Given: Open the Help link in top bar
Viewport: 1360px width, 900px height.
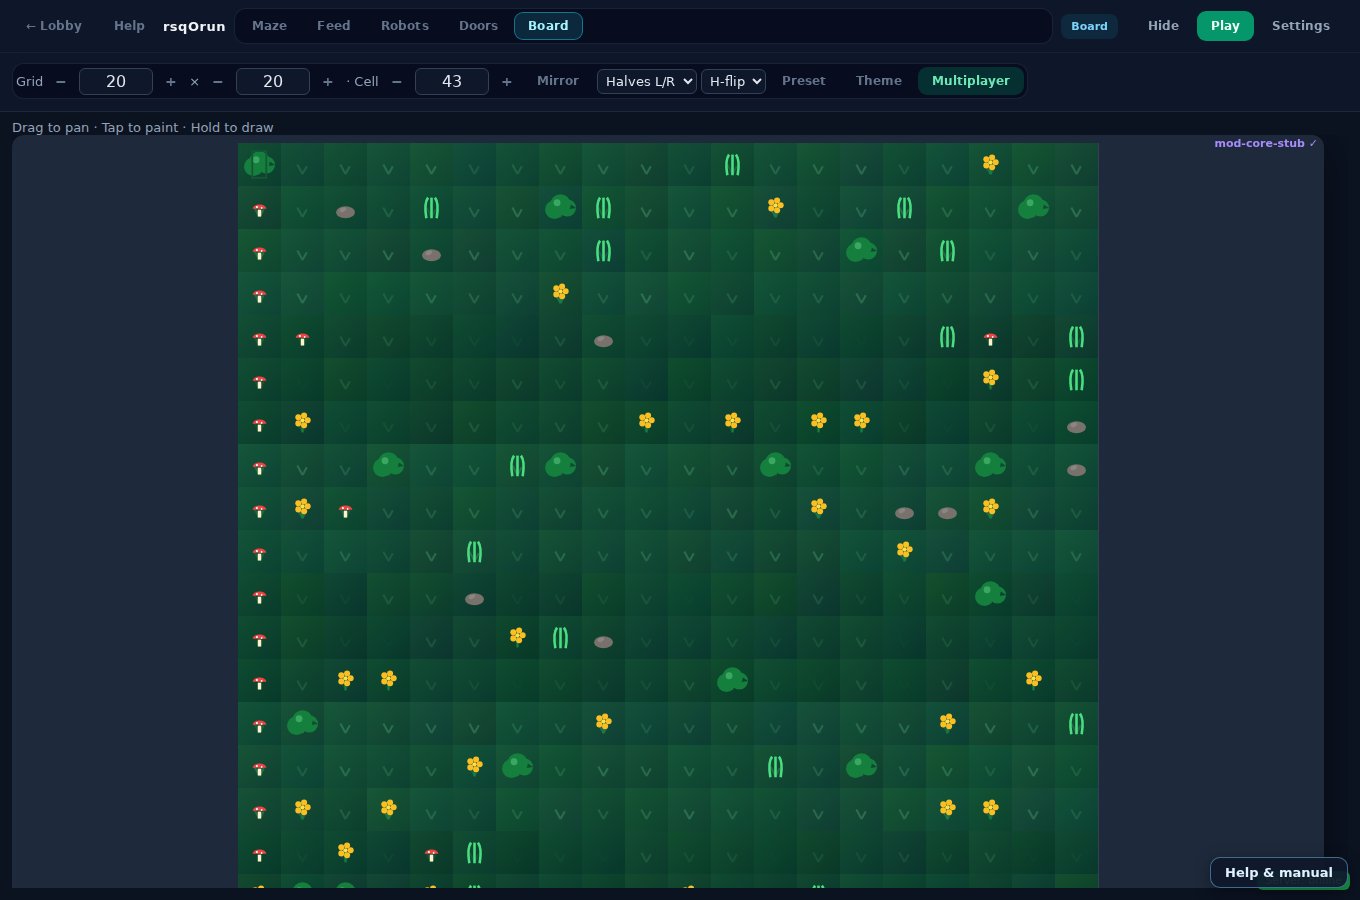Looking at the screenshot, I should tap(129, 26).
